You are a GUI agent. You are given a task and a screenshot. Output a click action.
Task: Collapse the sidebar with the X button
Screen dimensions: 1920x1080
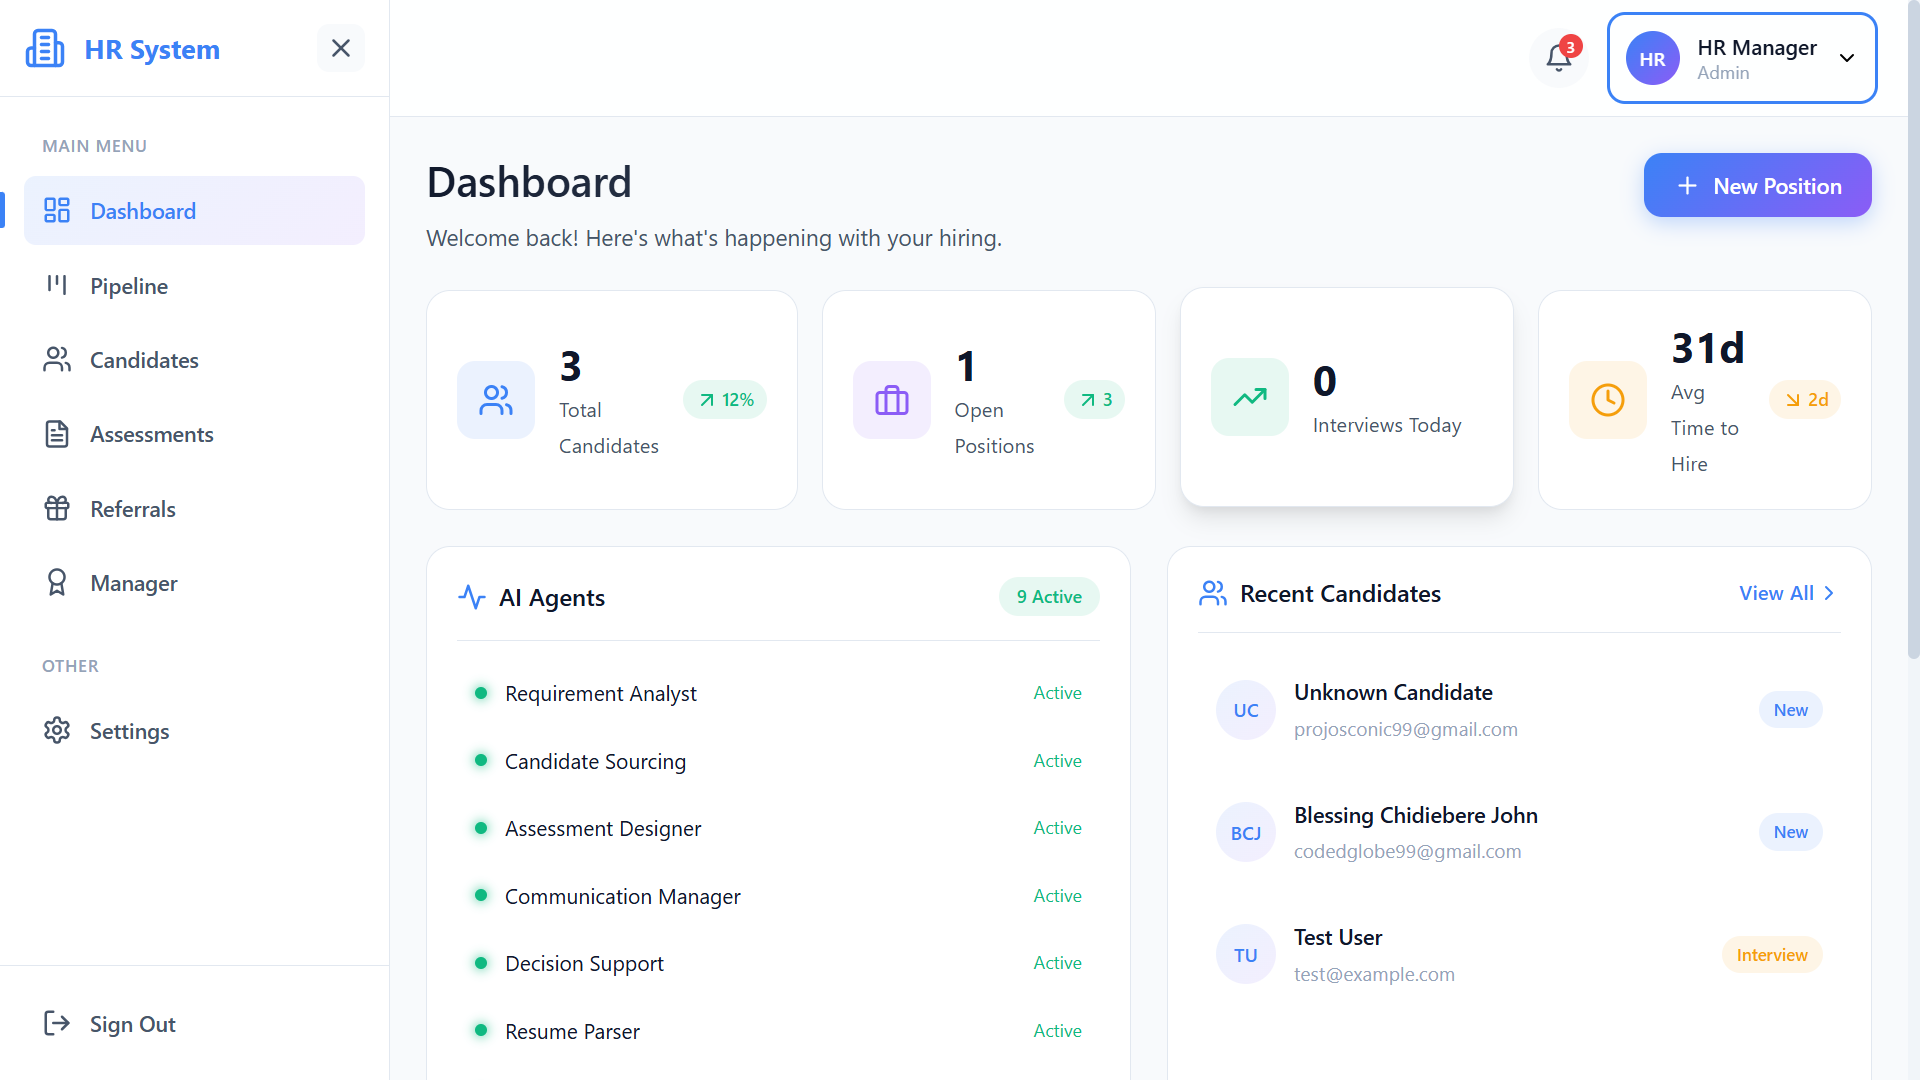pyautogui.click(x=340, y=48)
